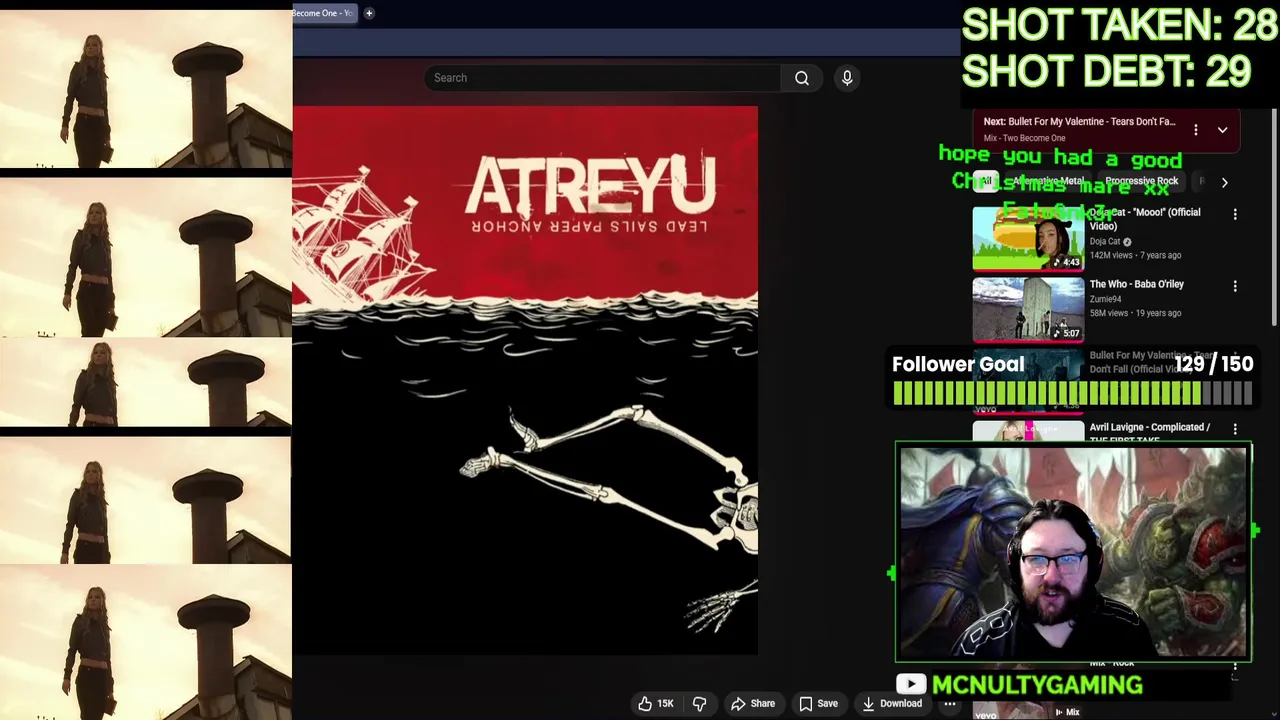Click Next: Bullet For My Valentine title
This screenshot has width=1280, height=720.
coord(1079,122)
